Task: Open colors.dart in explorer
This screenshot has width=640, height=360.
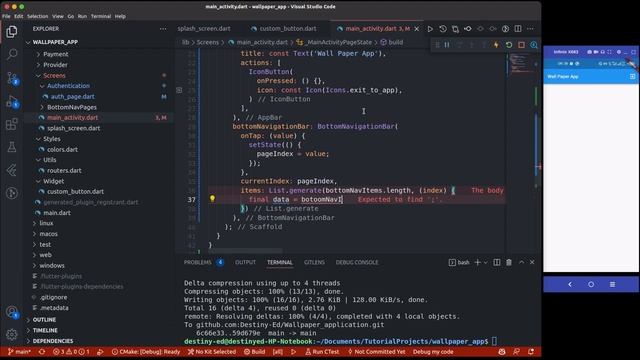Action: tap(62, 149)
